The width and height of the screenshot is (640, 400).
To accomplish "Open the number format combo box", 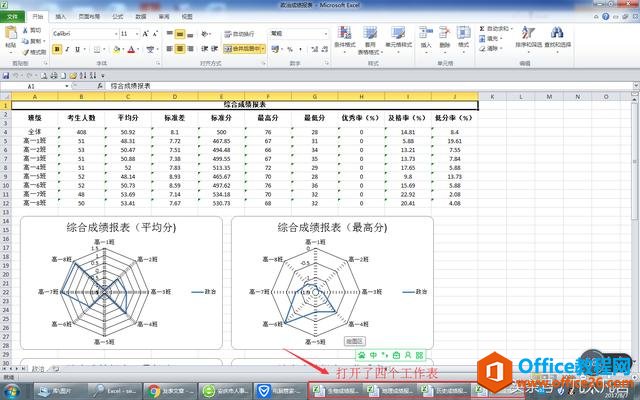I will [299, 33].
